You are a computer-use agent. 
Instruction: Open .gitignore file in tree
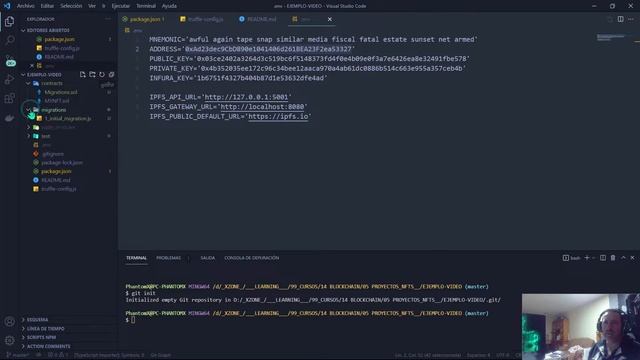(53, 154)
